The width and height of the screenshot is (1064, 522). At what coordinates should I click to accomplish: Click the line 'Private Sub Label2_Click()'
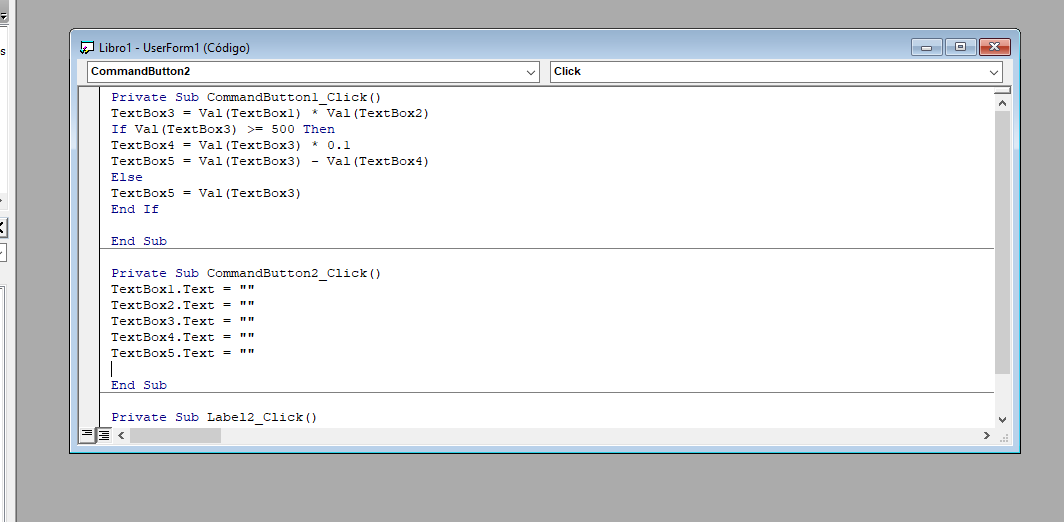(x=214, y=417)
